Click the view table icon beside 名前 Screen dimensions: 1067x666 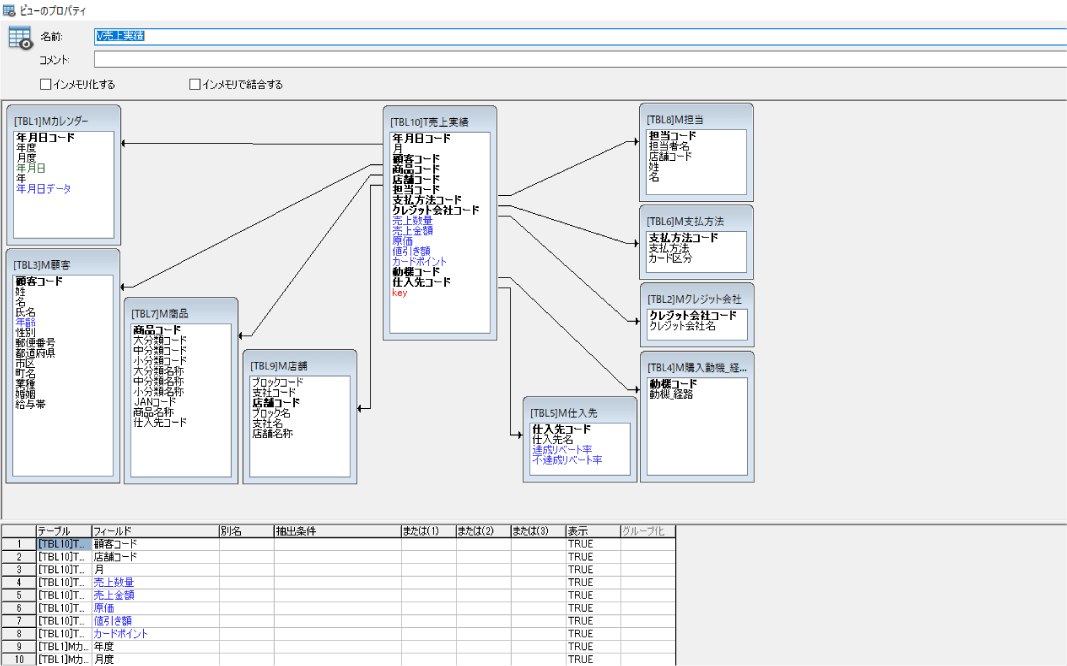click(20, 38)
